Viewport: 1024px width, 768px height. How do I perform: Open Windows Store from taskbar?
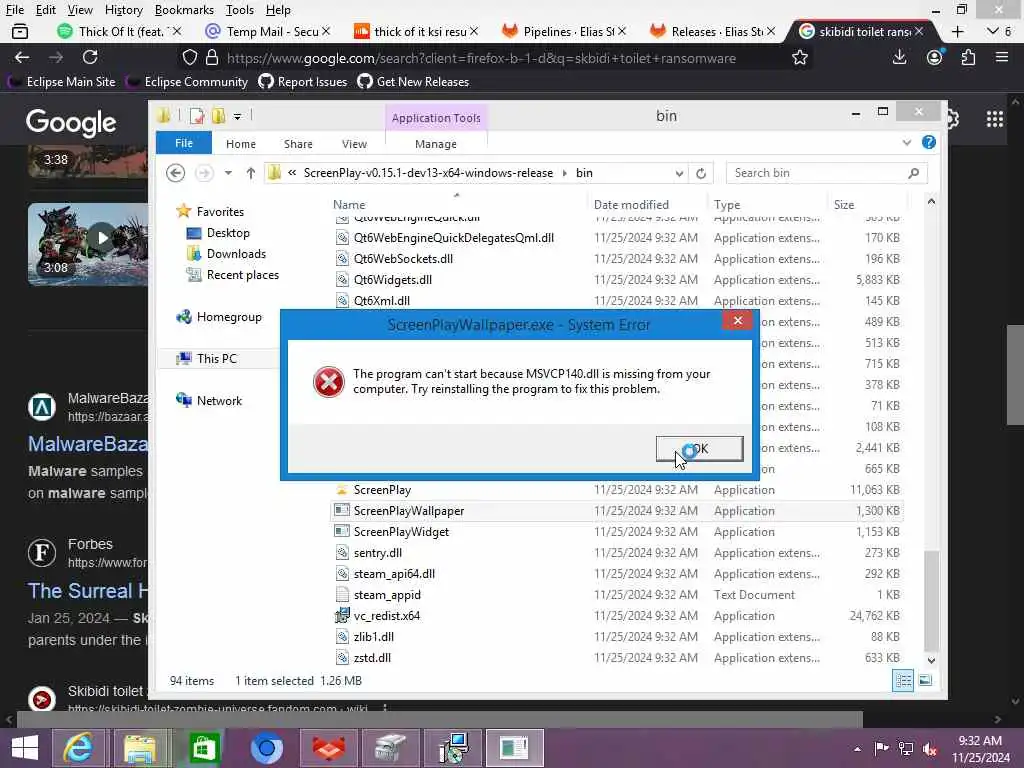203,748
